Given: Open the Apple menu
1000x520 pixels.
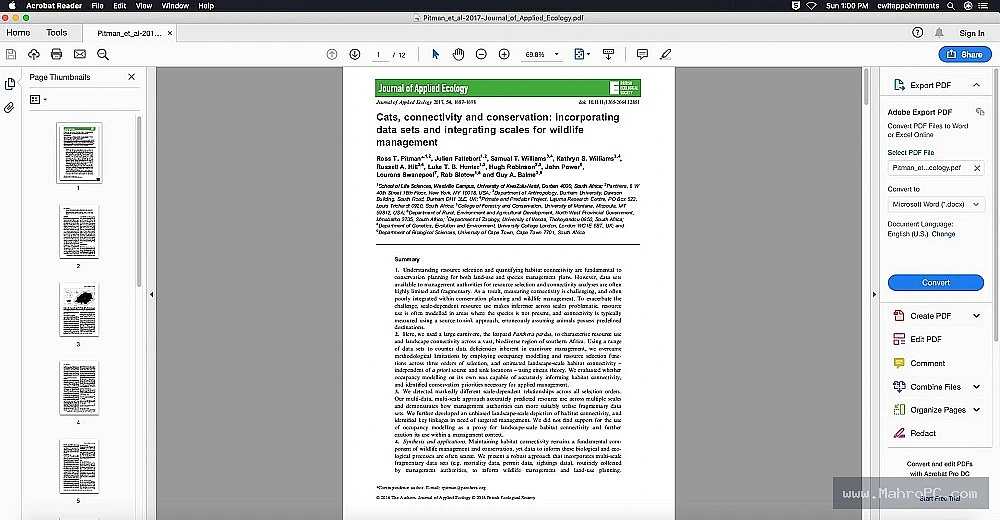Looking at the screenshot, I should (x=11, y=6).
